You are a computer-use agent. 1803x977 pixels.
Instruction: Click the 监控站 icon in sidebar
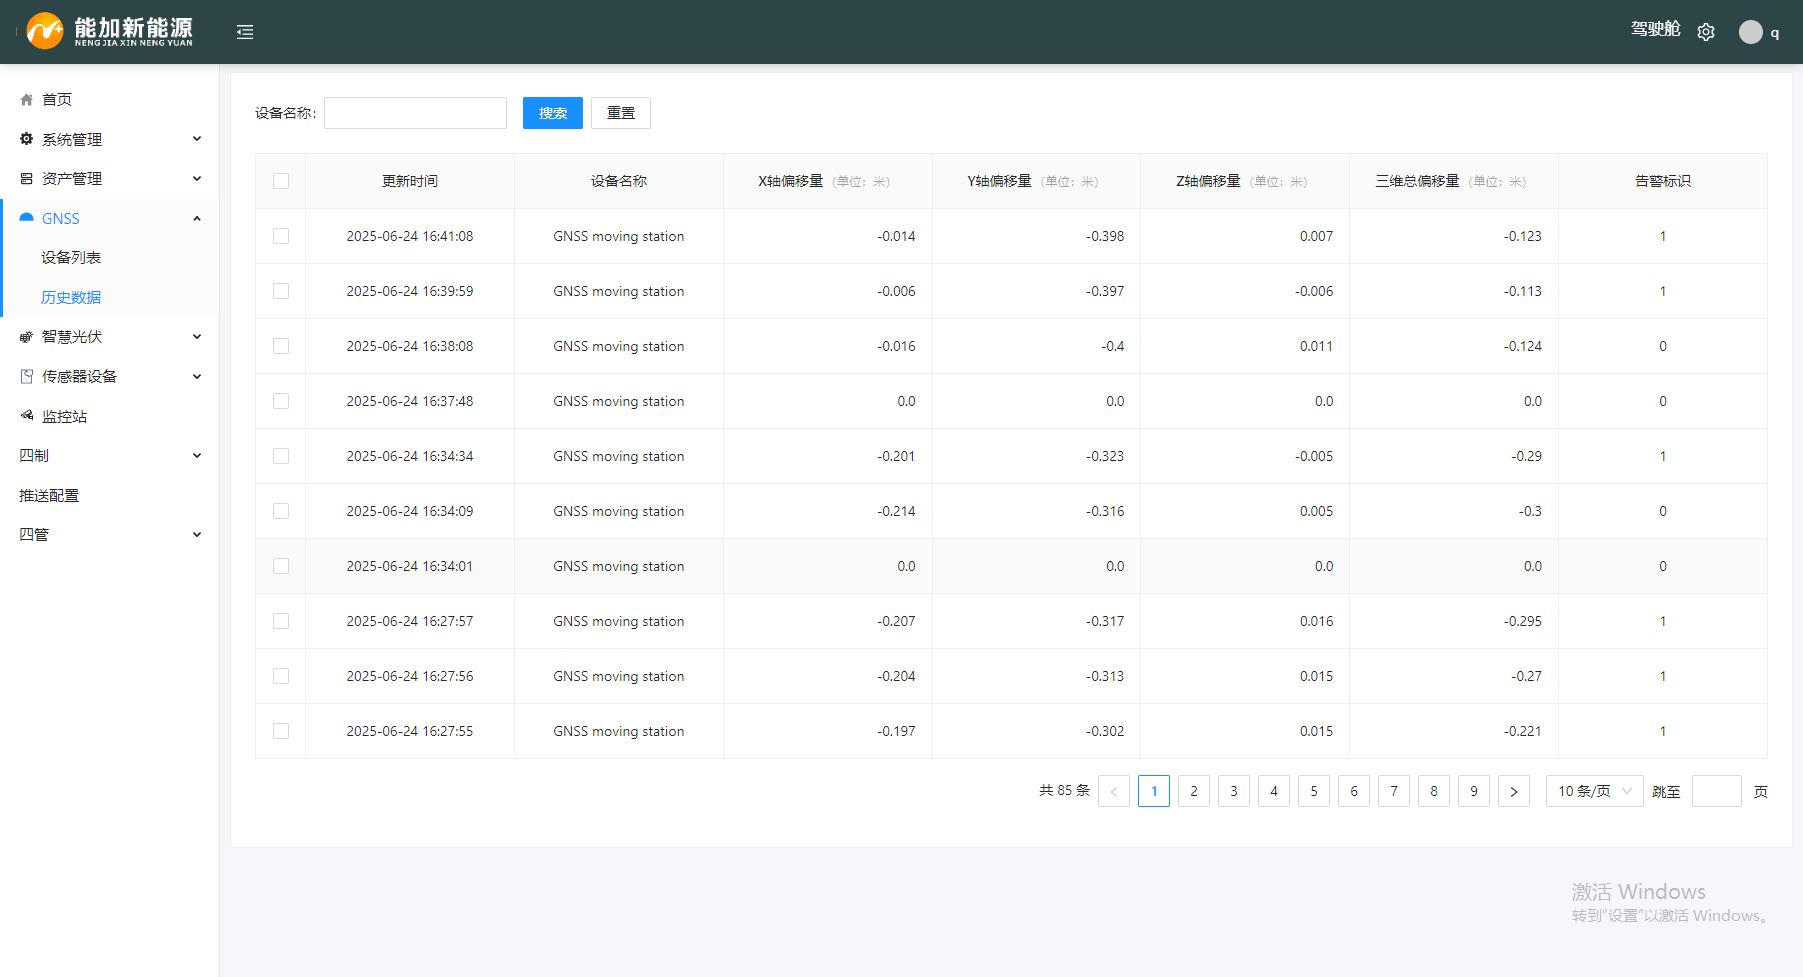(x=27, y=416)
